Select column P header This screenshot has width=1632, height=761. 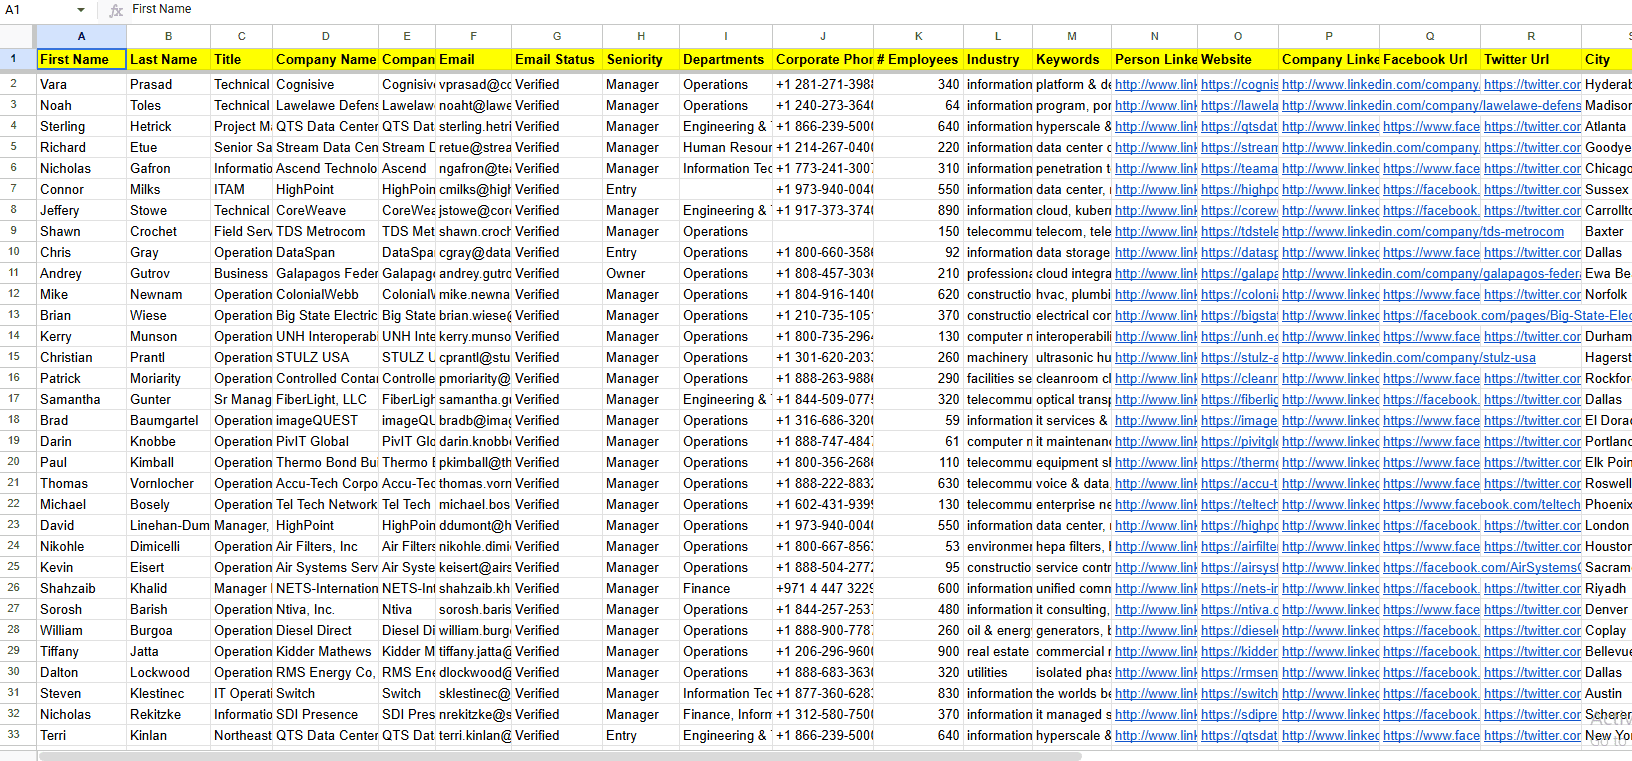1329,36
